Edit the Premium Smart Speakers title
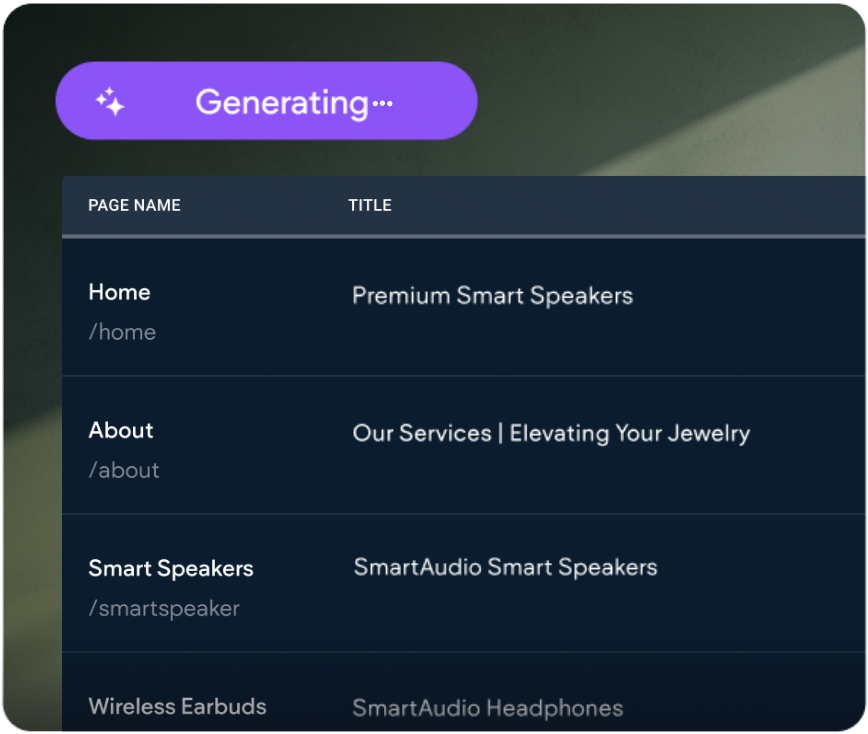The image size is (868, 734). click(x=492, y=296)
